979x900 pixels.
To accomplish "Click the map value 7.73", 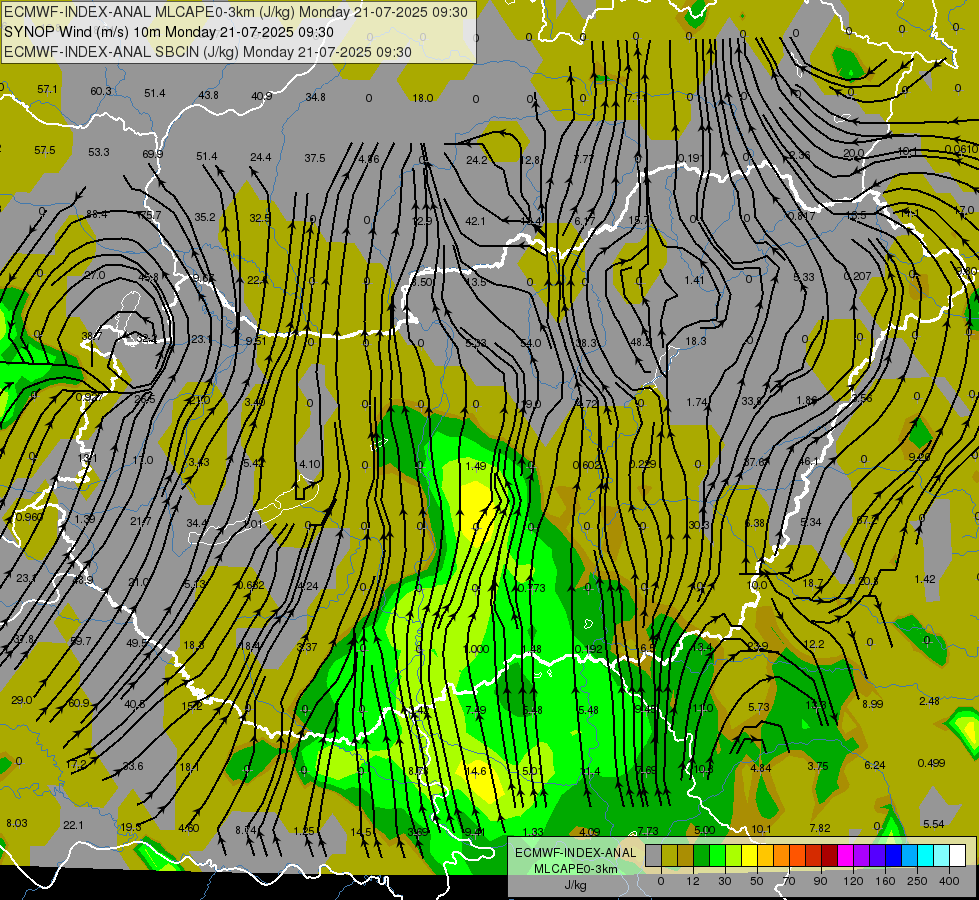I will [x=648, y=831].
